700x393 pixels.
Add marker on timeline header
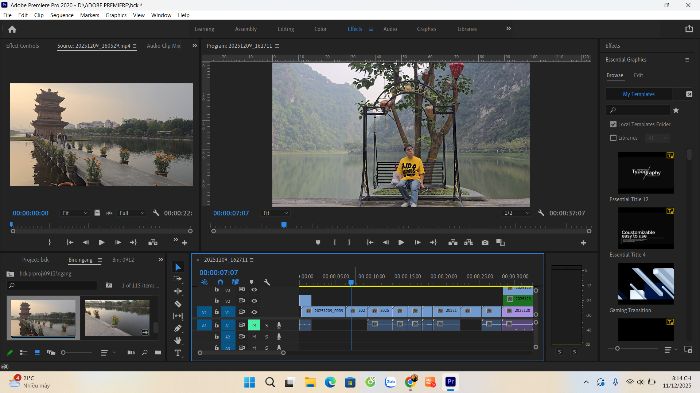251,282
